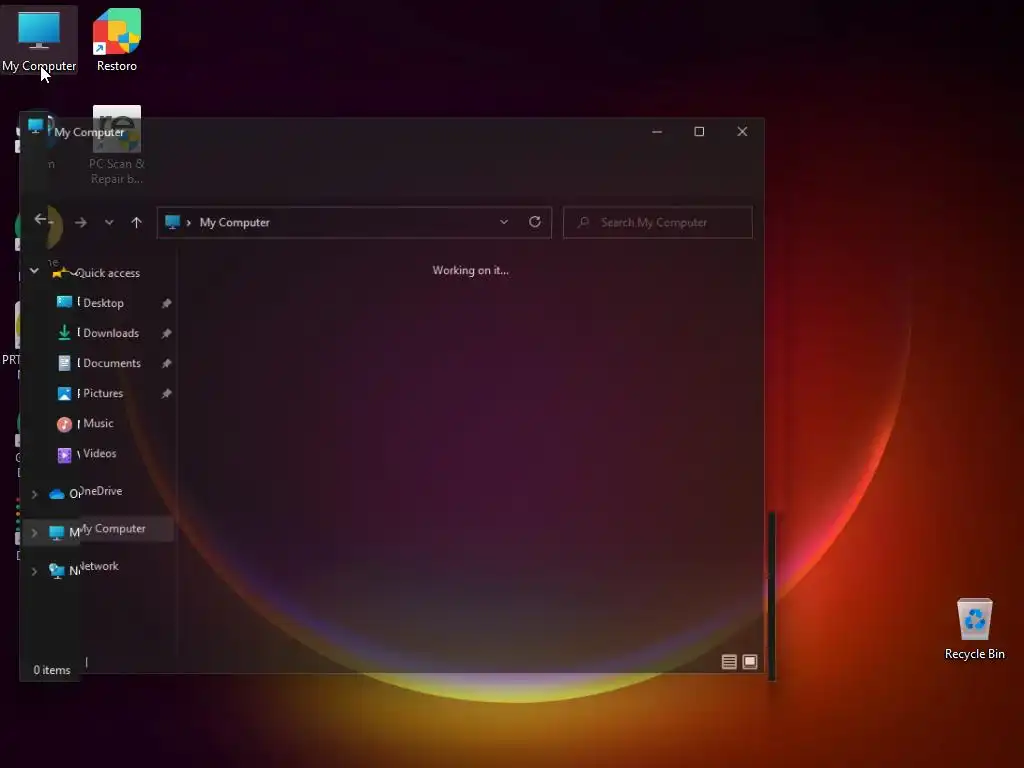Screen dimensions: 1024x768
Task: Minimize the My Computer window
Action: point(657,132)
